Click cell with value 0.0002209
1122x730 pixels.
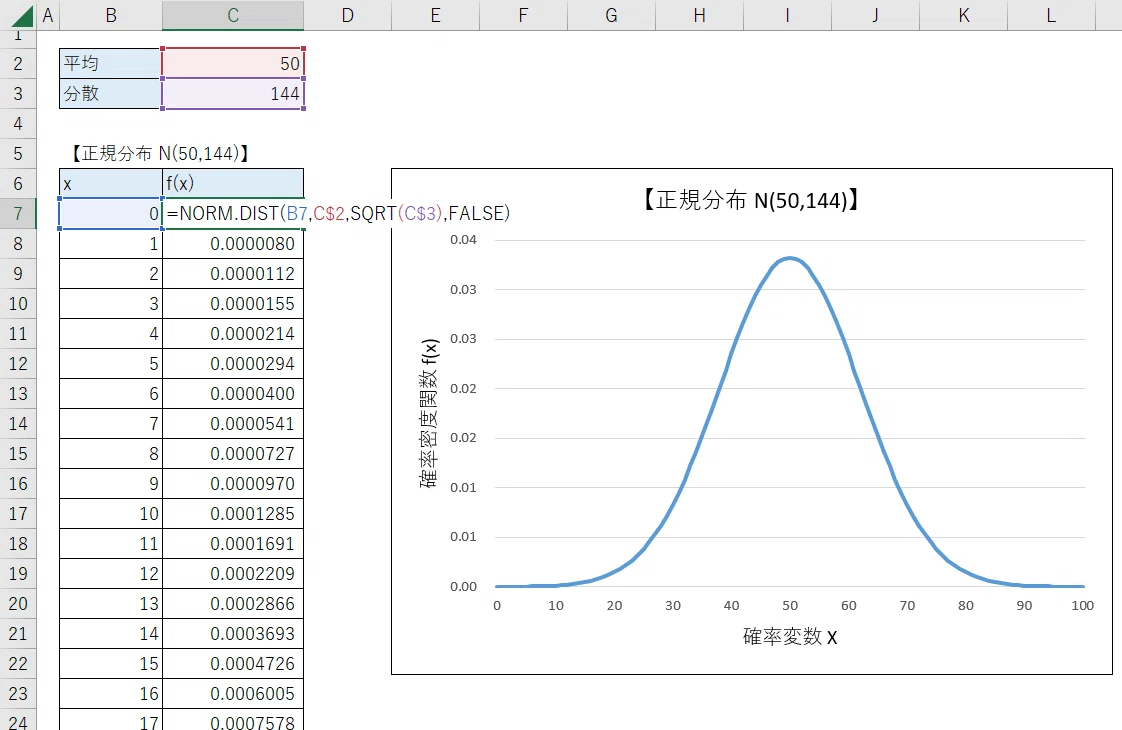coord(233,574)
